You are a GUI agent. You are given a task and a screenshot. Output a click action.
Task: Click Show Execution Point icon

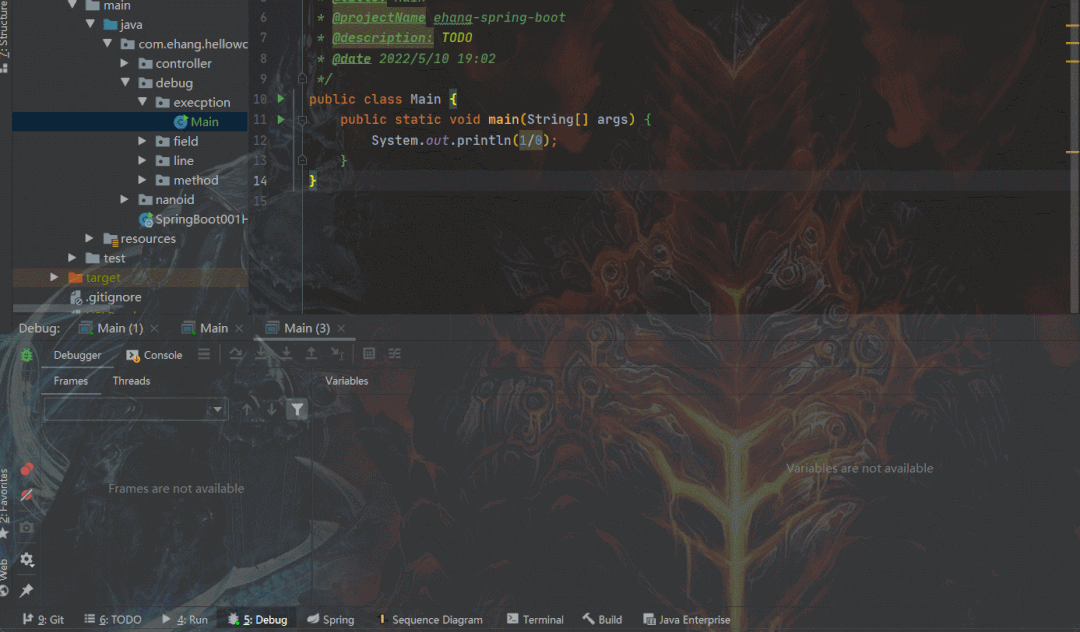tap(204, 354)
